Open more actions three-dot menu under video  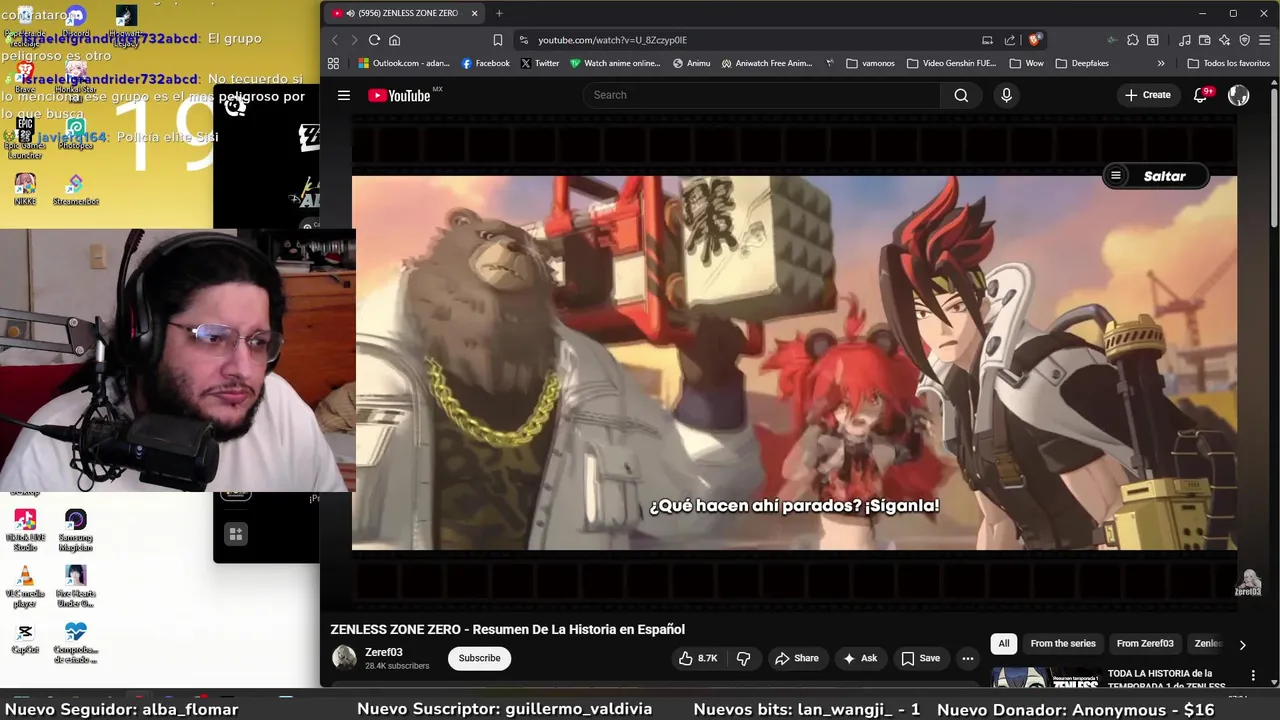[x=967, y=658]
